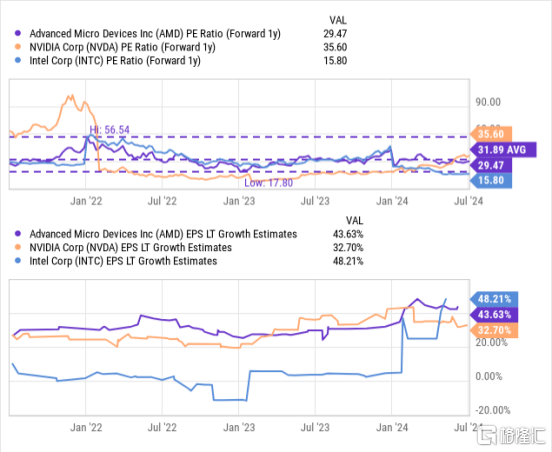Click "Jan '24" on the PE Ratio chart axis
This screenshot has width=552, height=452.
pos(392,201)
